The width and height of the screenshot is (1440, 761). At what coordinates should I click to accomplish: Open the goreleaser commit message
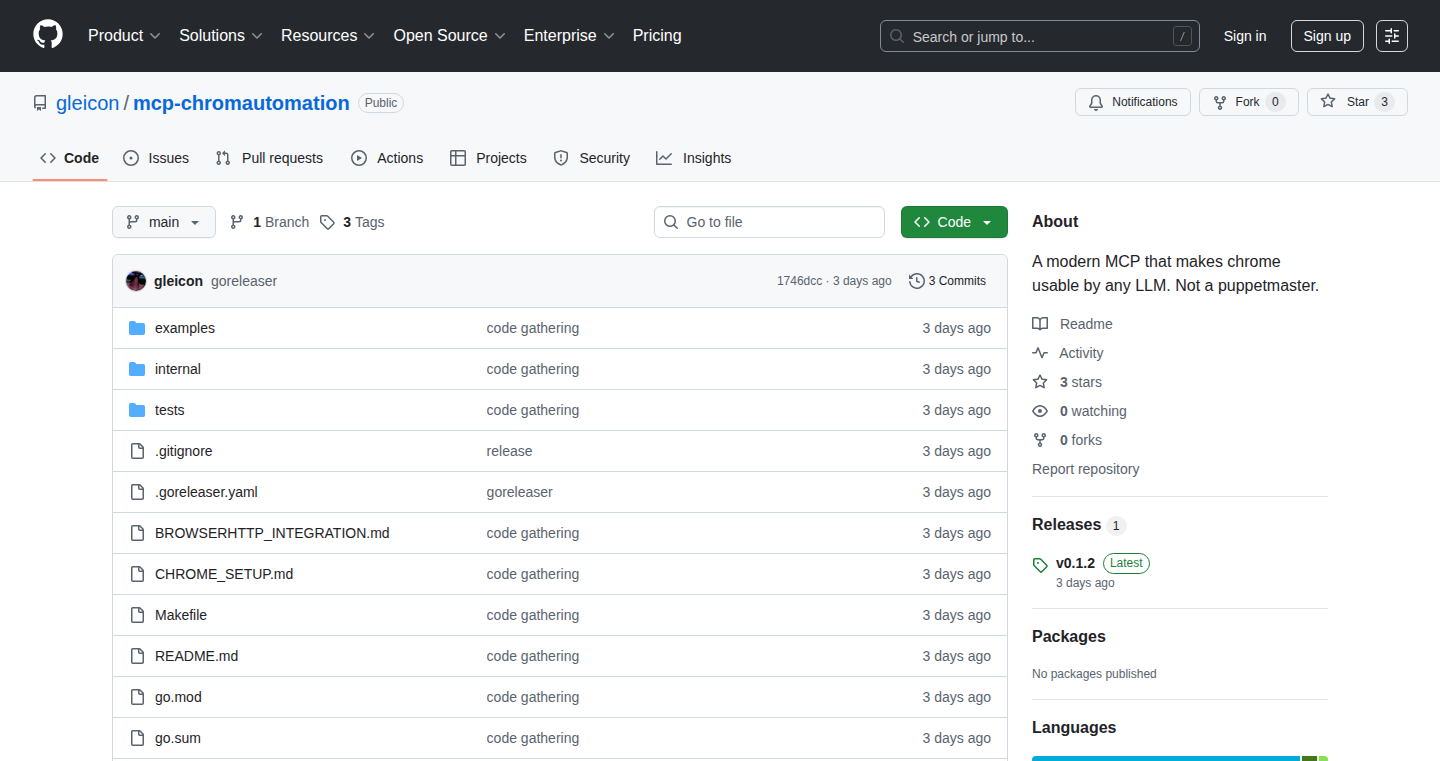(x=244, y=281)
